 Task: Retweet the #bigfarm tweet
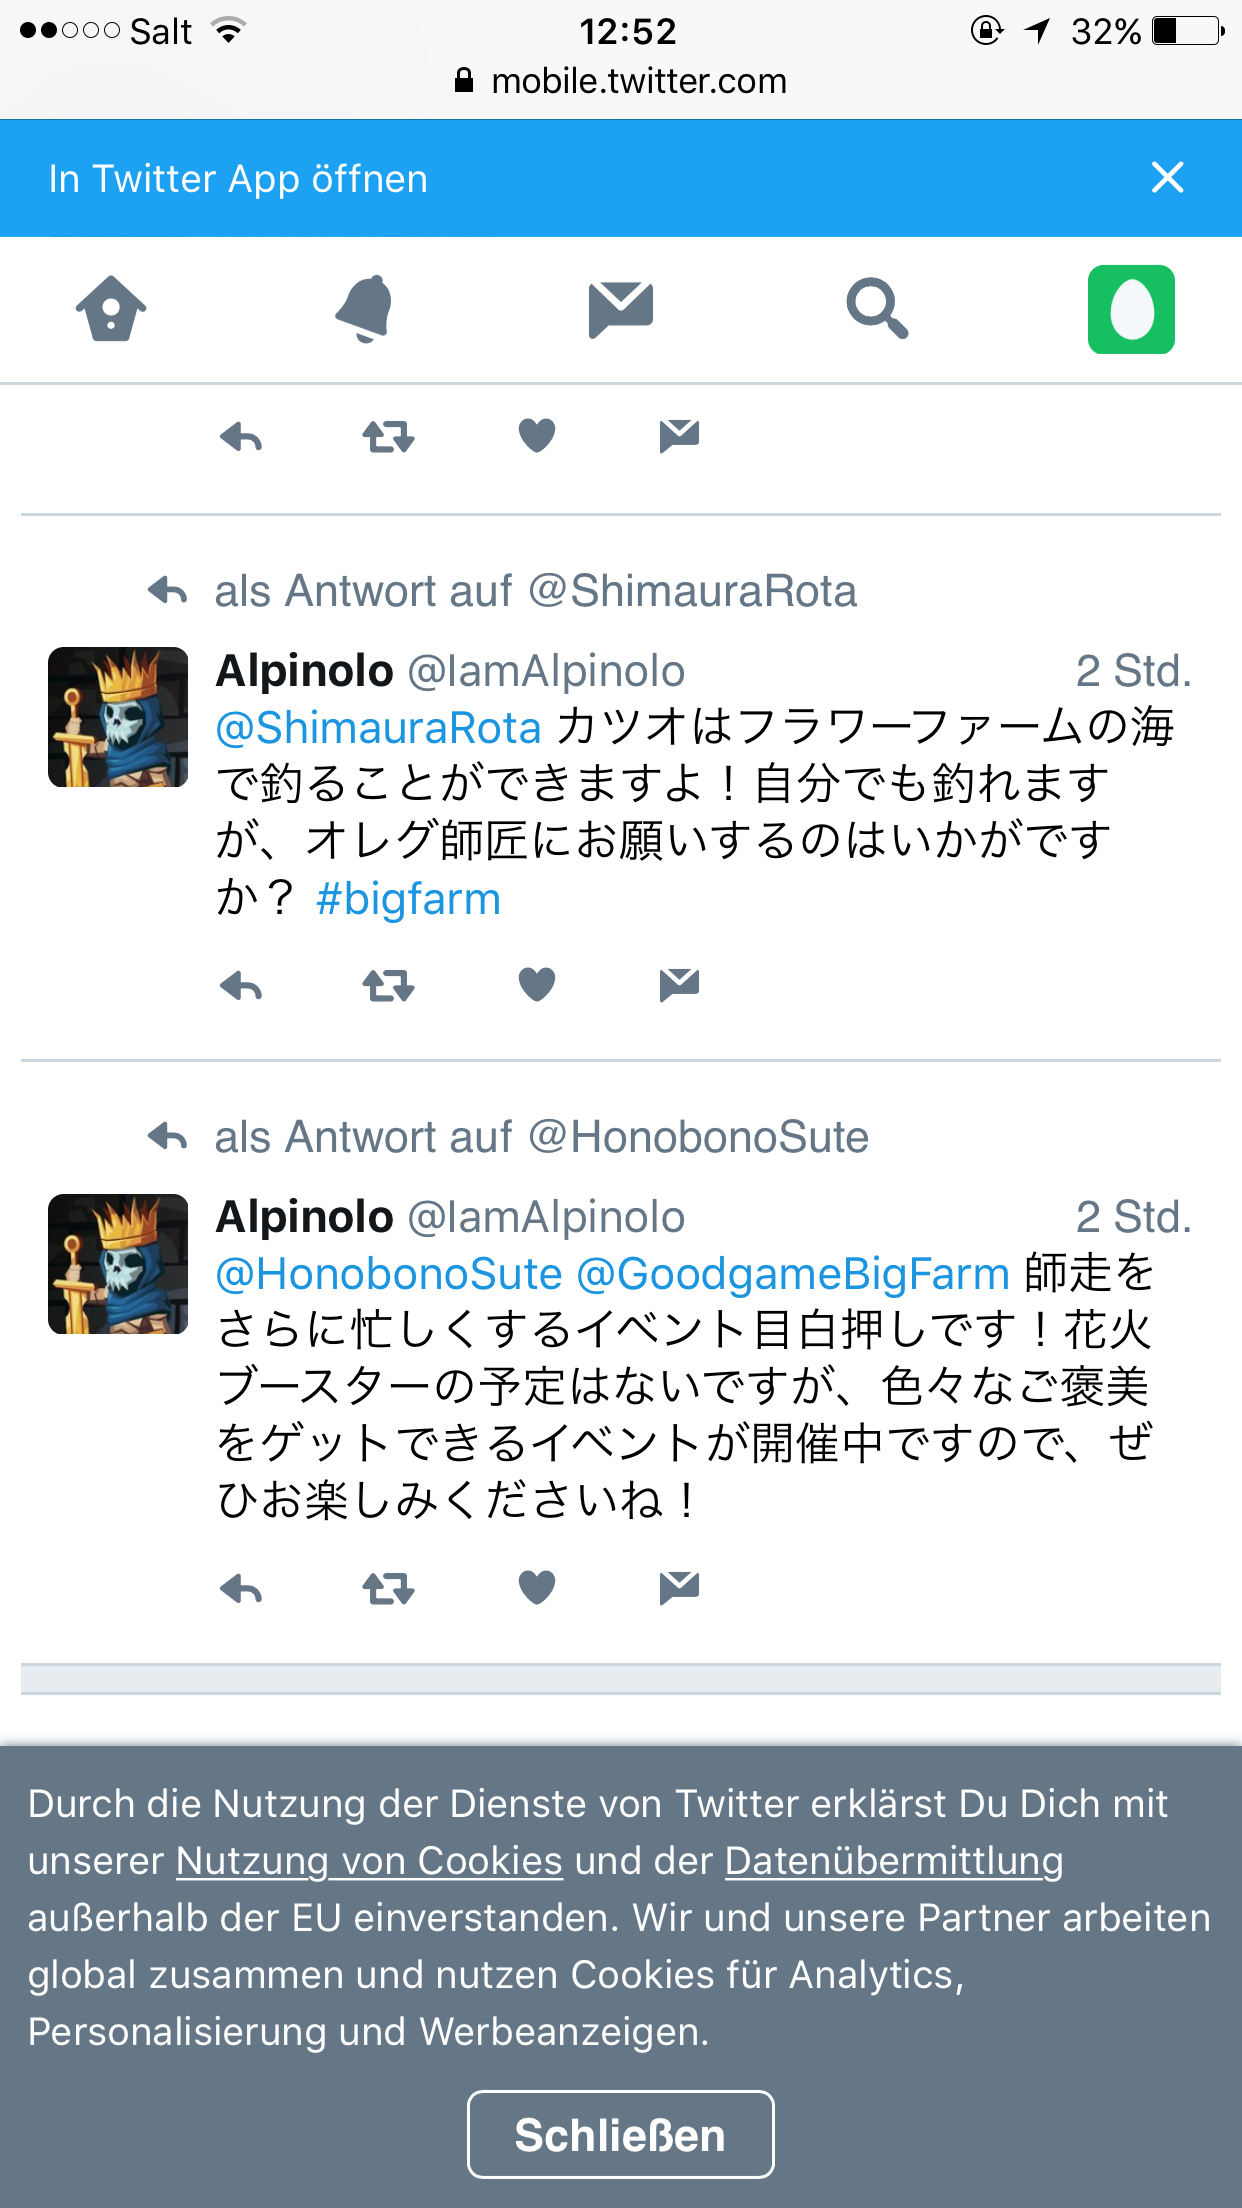(388, 986)
